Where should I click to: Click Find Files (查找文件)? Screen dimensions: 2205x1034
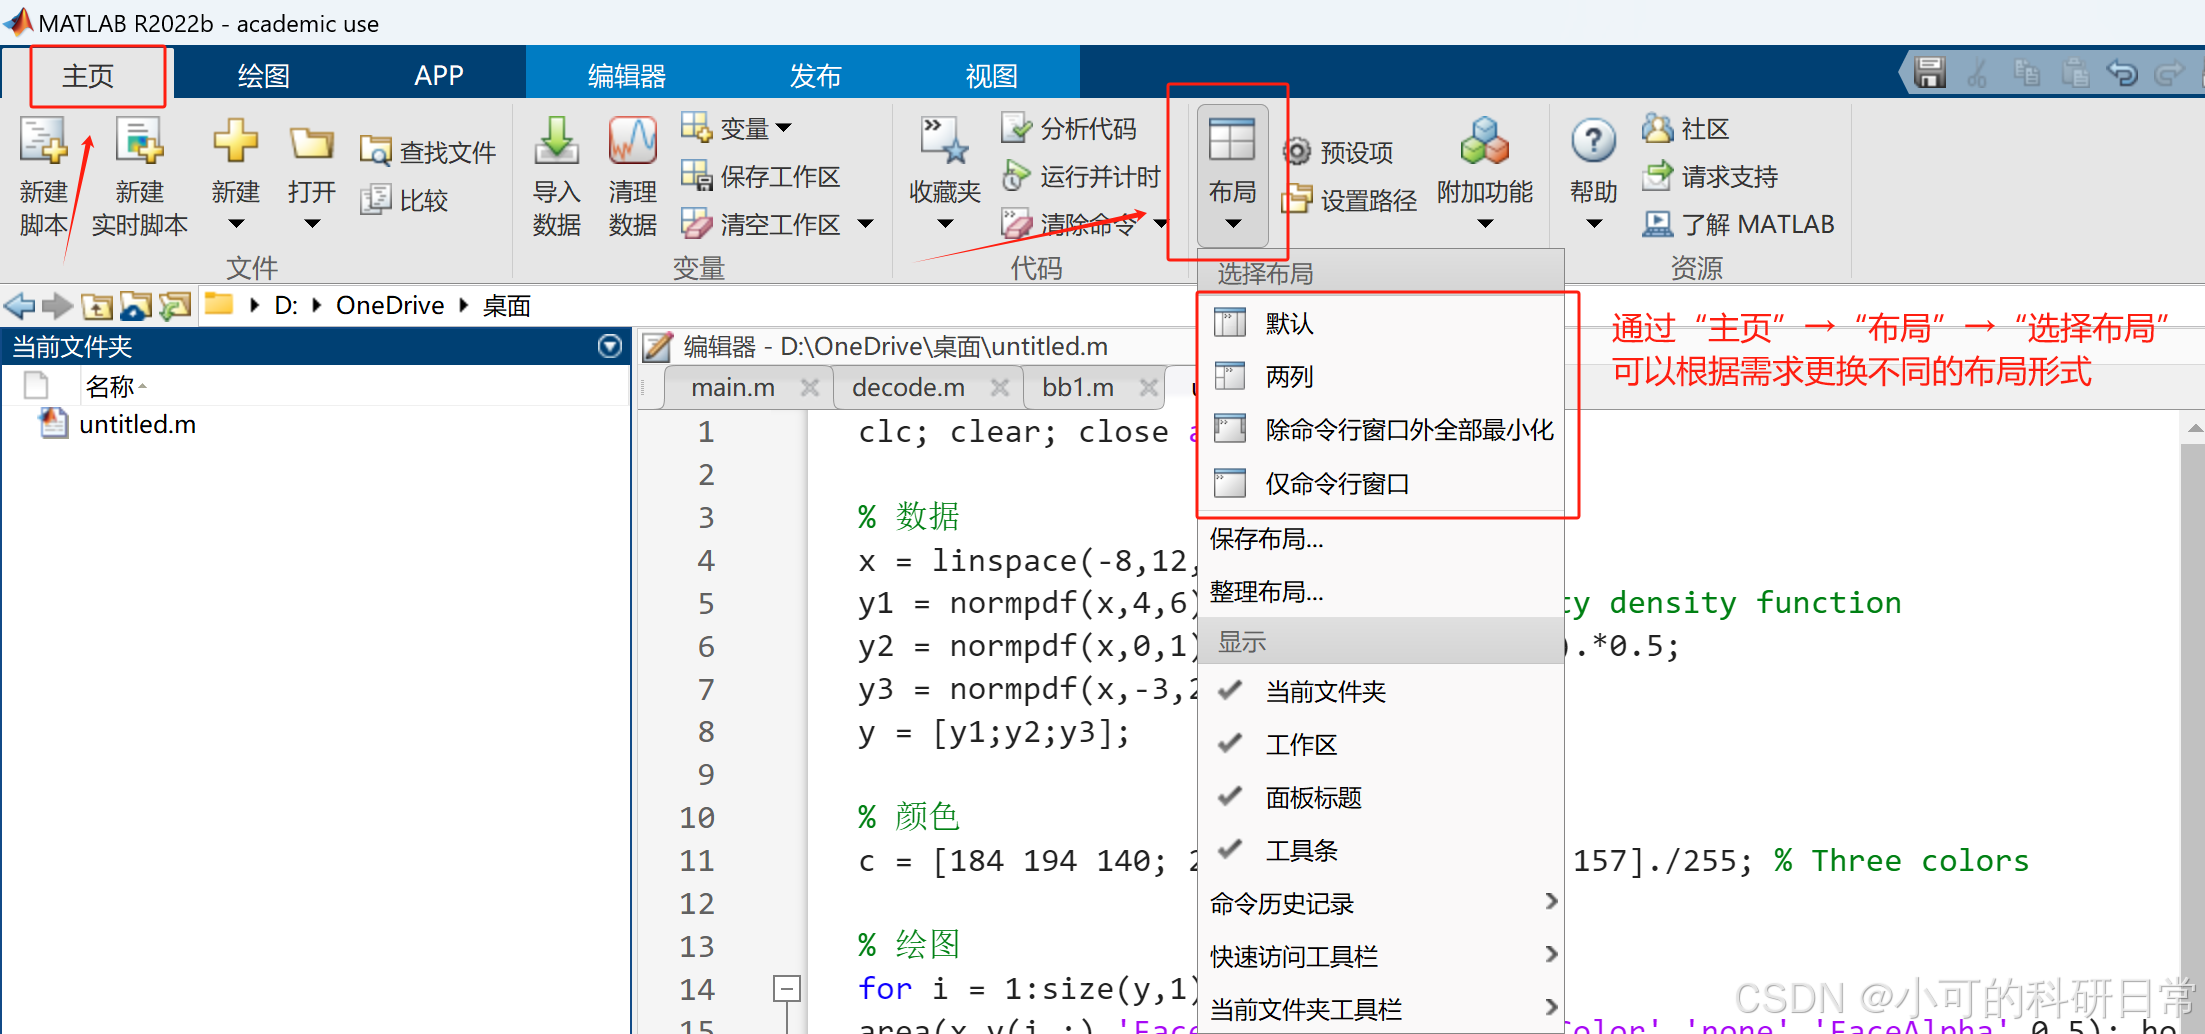[427, 152]
